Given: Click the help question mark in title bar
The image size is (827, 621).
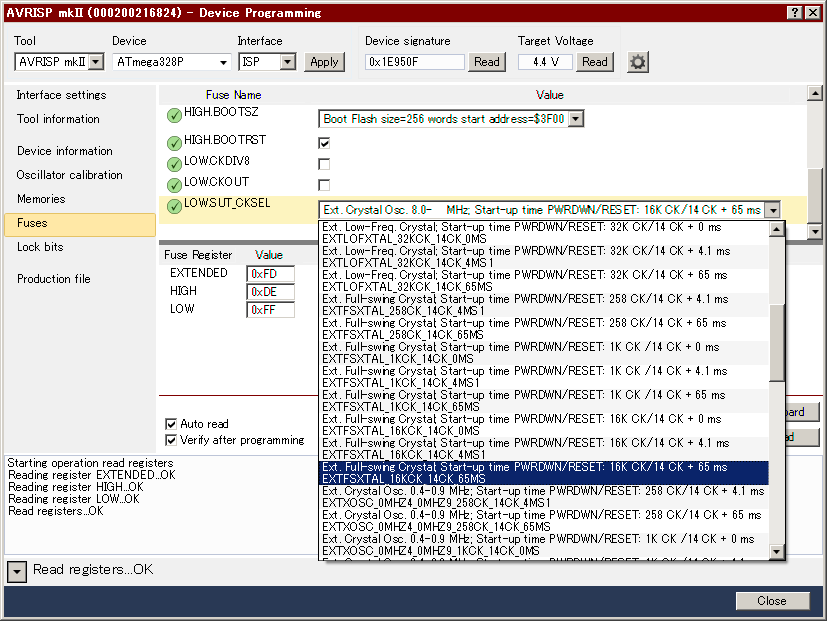Looking at the screenshot, I should click(x=795, y=13).
